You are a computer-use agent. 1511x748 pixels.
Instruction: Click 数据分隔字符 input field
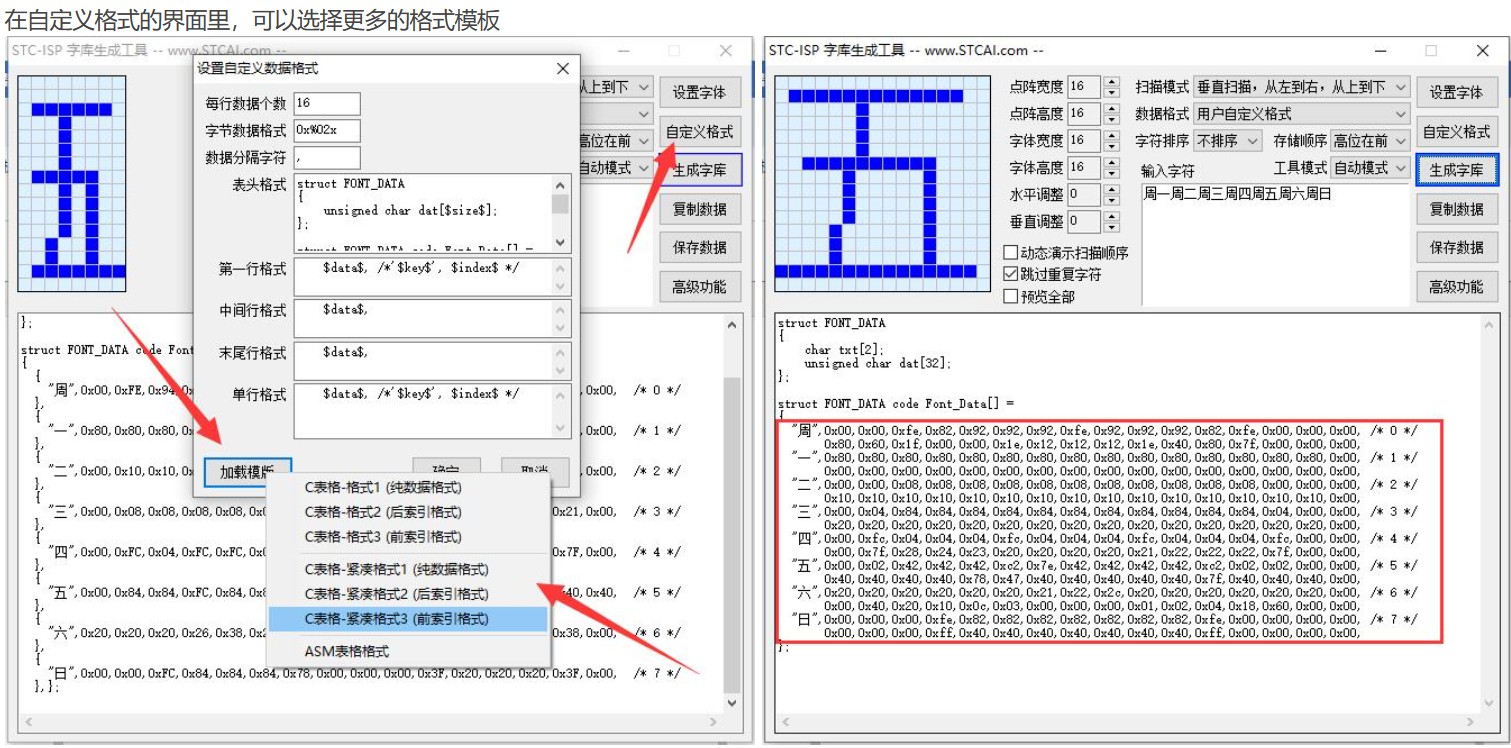(x=327, y=157)
